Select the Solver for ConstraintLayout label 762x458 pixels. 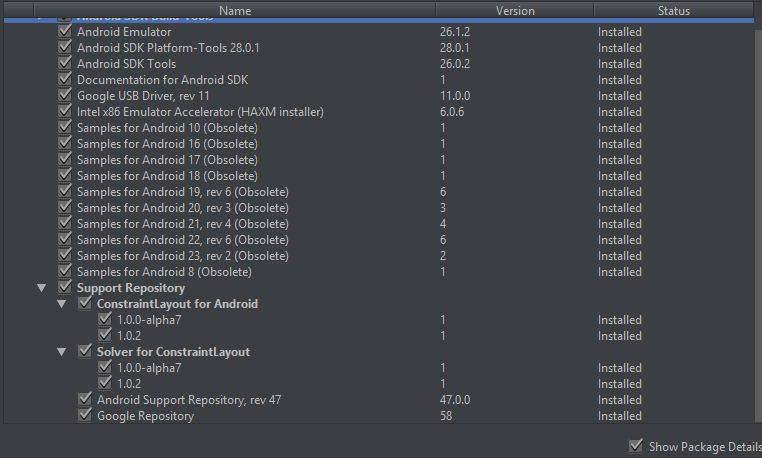(173, 352)
